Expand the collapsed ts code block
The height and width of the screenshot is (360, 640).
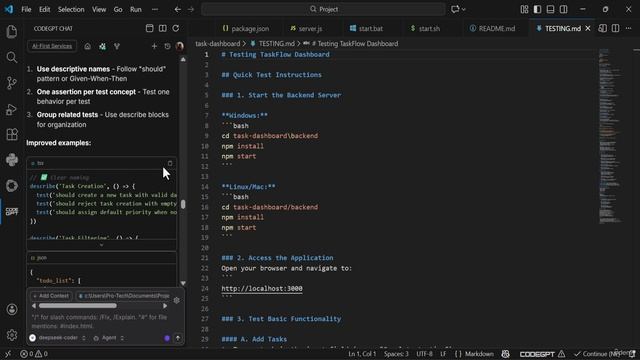(102, 245)
